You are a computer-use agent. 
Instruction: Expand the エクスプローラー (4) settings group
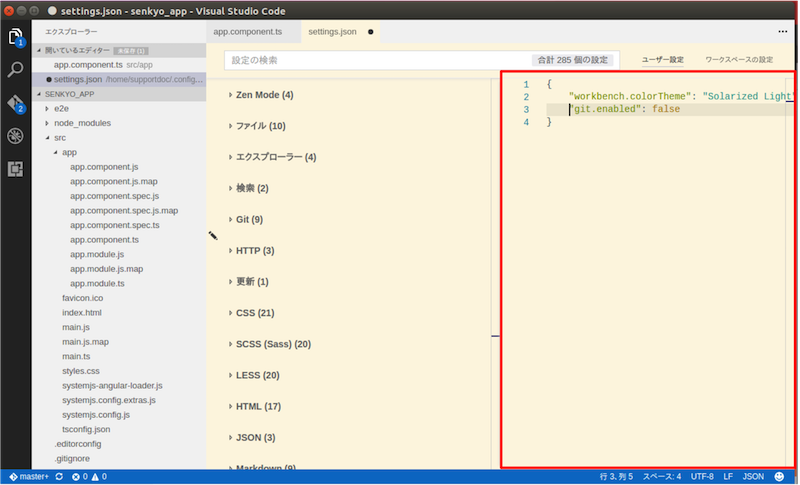272,157
